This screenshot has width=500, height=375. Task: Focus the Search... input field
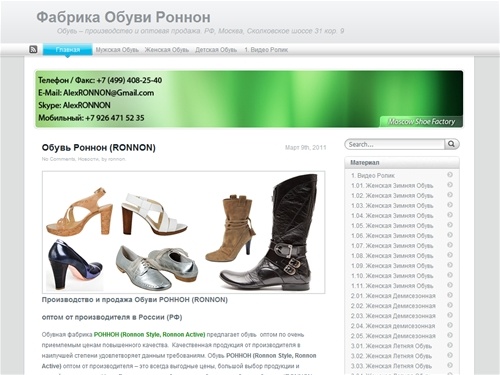(395, 144)
